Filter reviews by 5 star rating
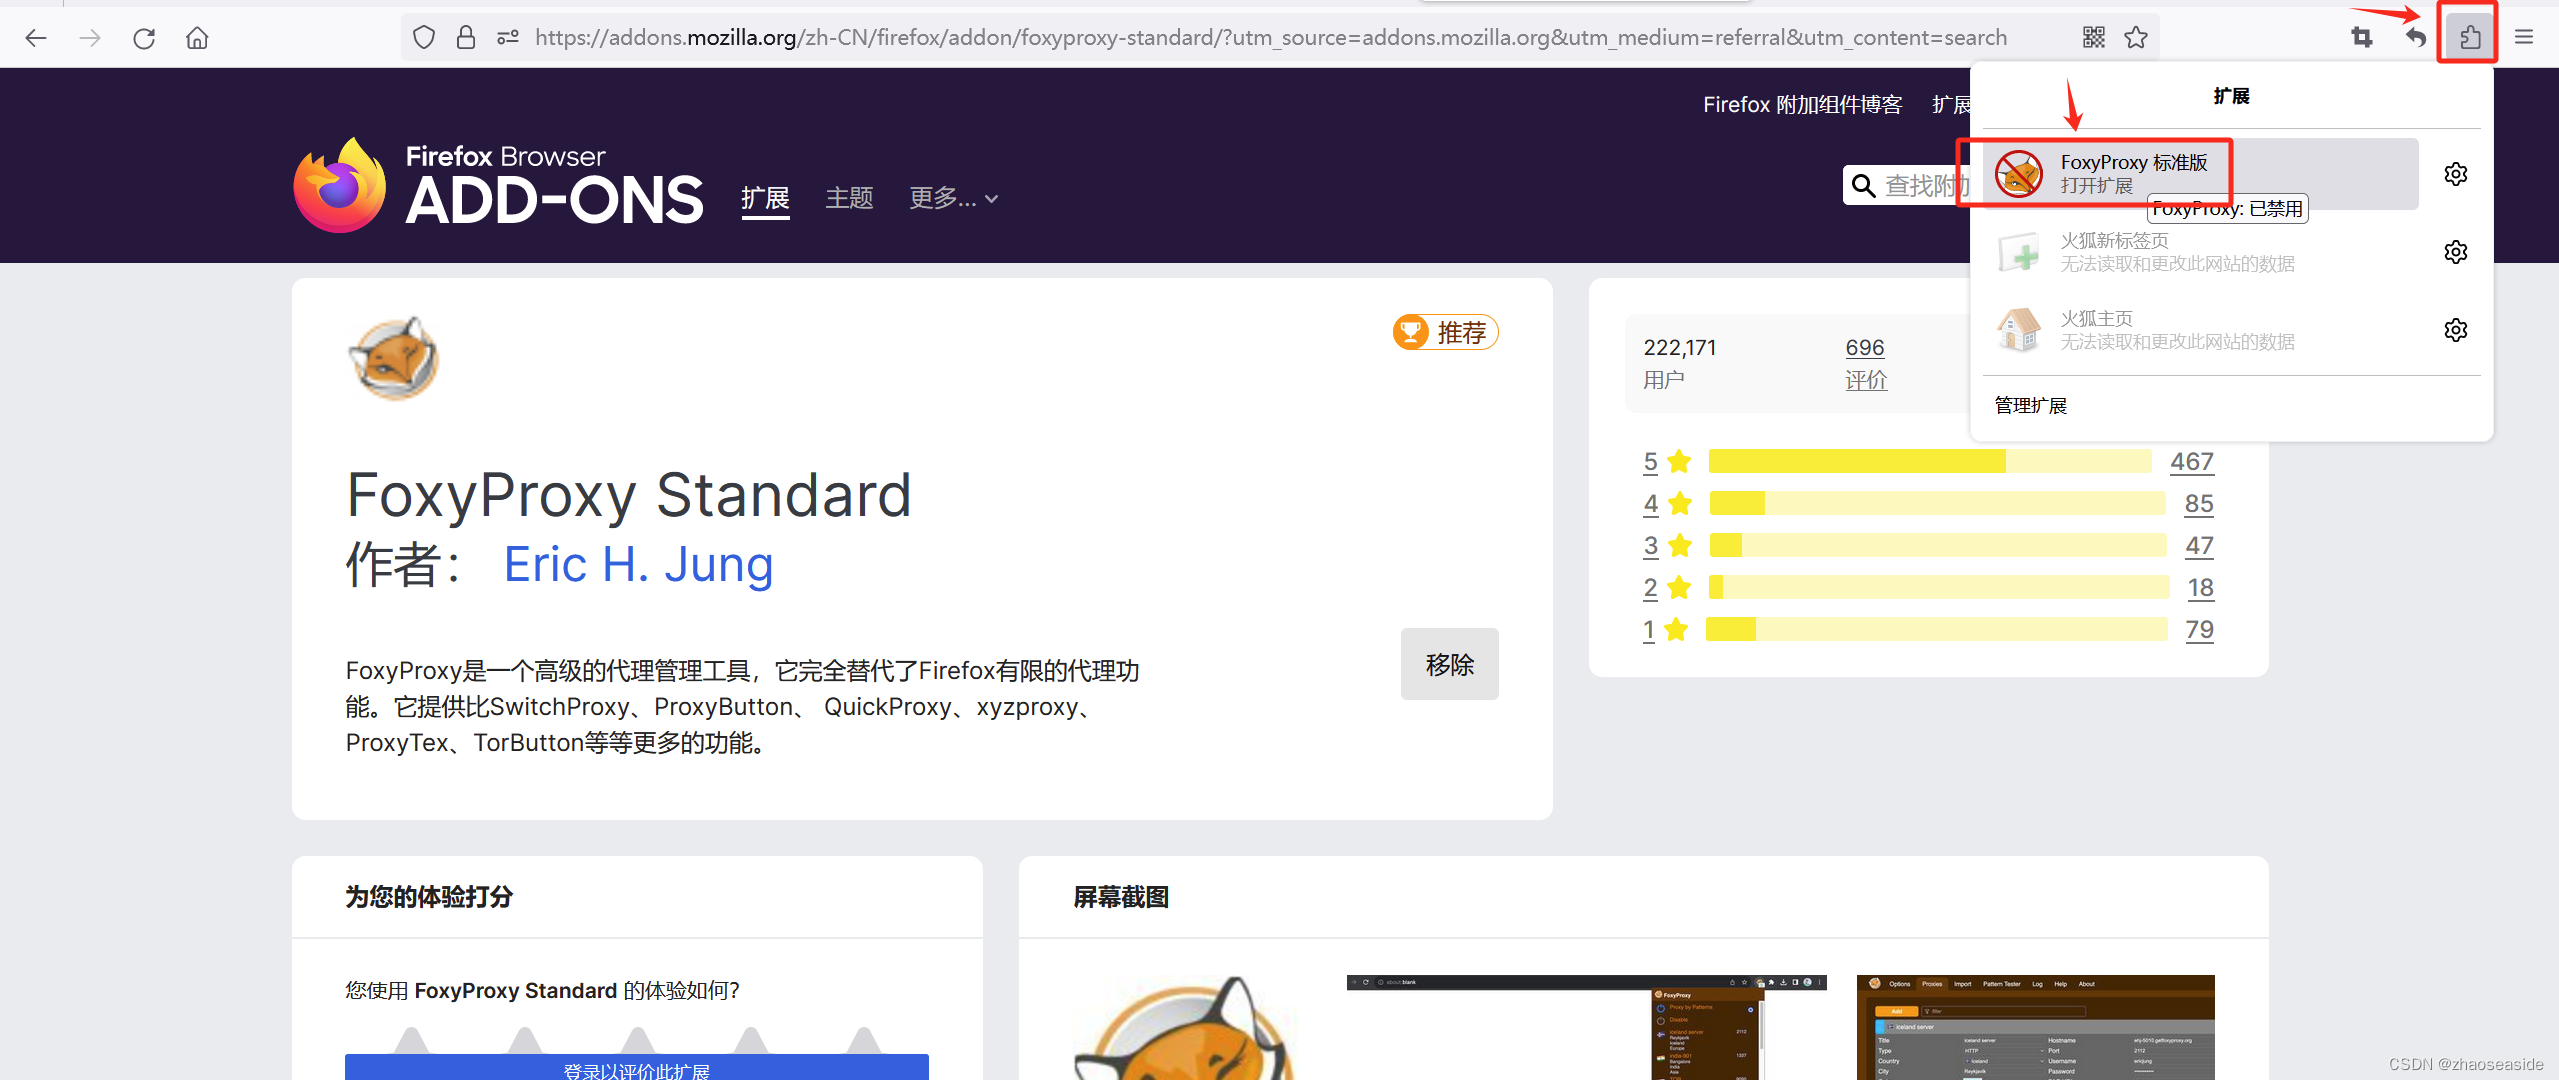 [x=1666, y=461]
